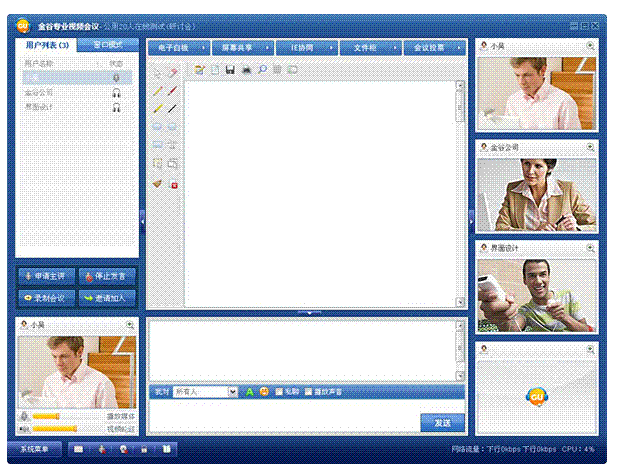This screenshot has width=624, height=473.
Task: Click the 视频标注 link under local video
Action: click(121, 429)
